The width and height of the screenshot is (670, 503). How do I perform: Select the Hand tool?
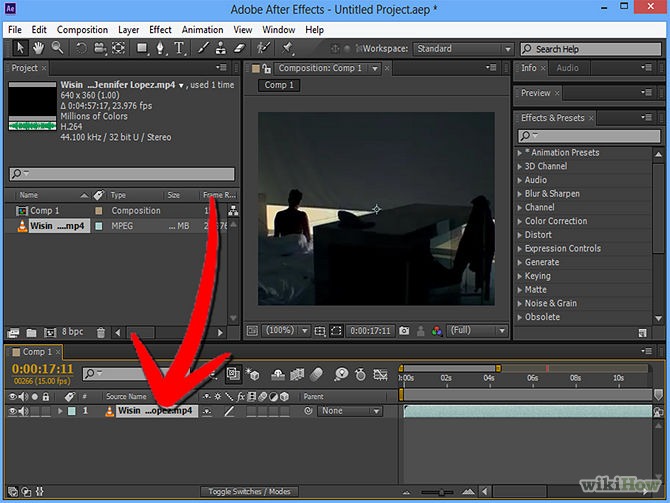[x=38, y=48]
